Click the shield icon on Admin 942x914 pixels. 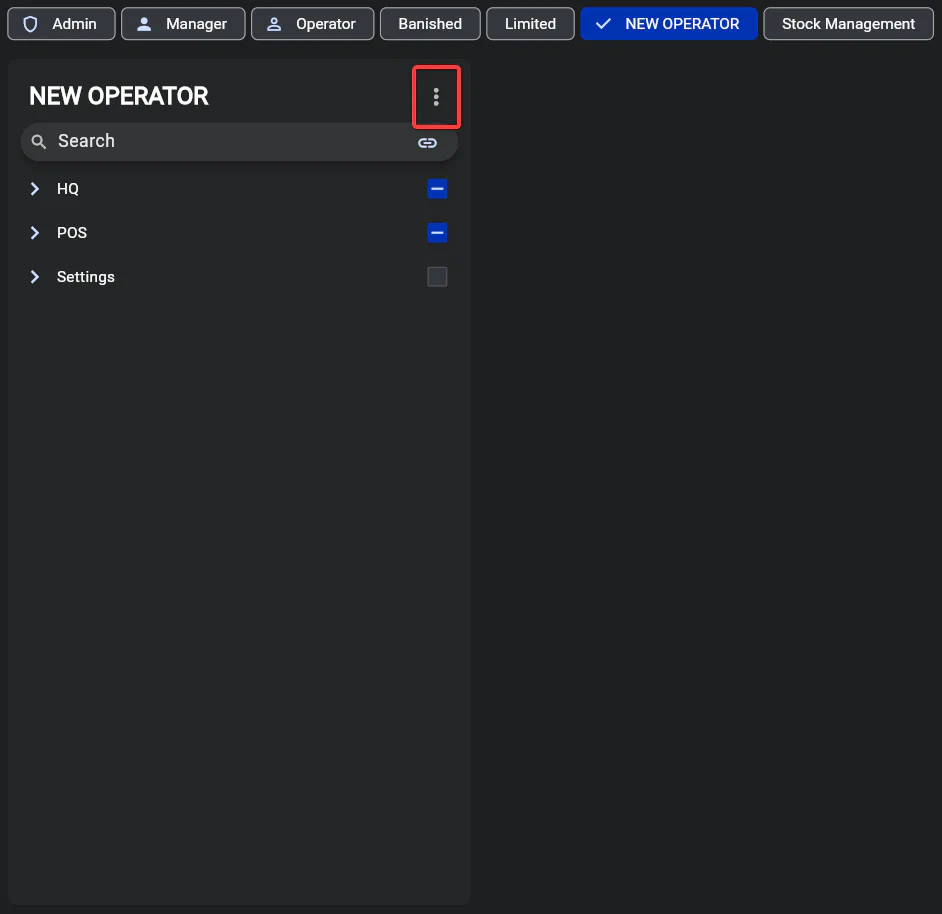(30, 24)
